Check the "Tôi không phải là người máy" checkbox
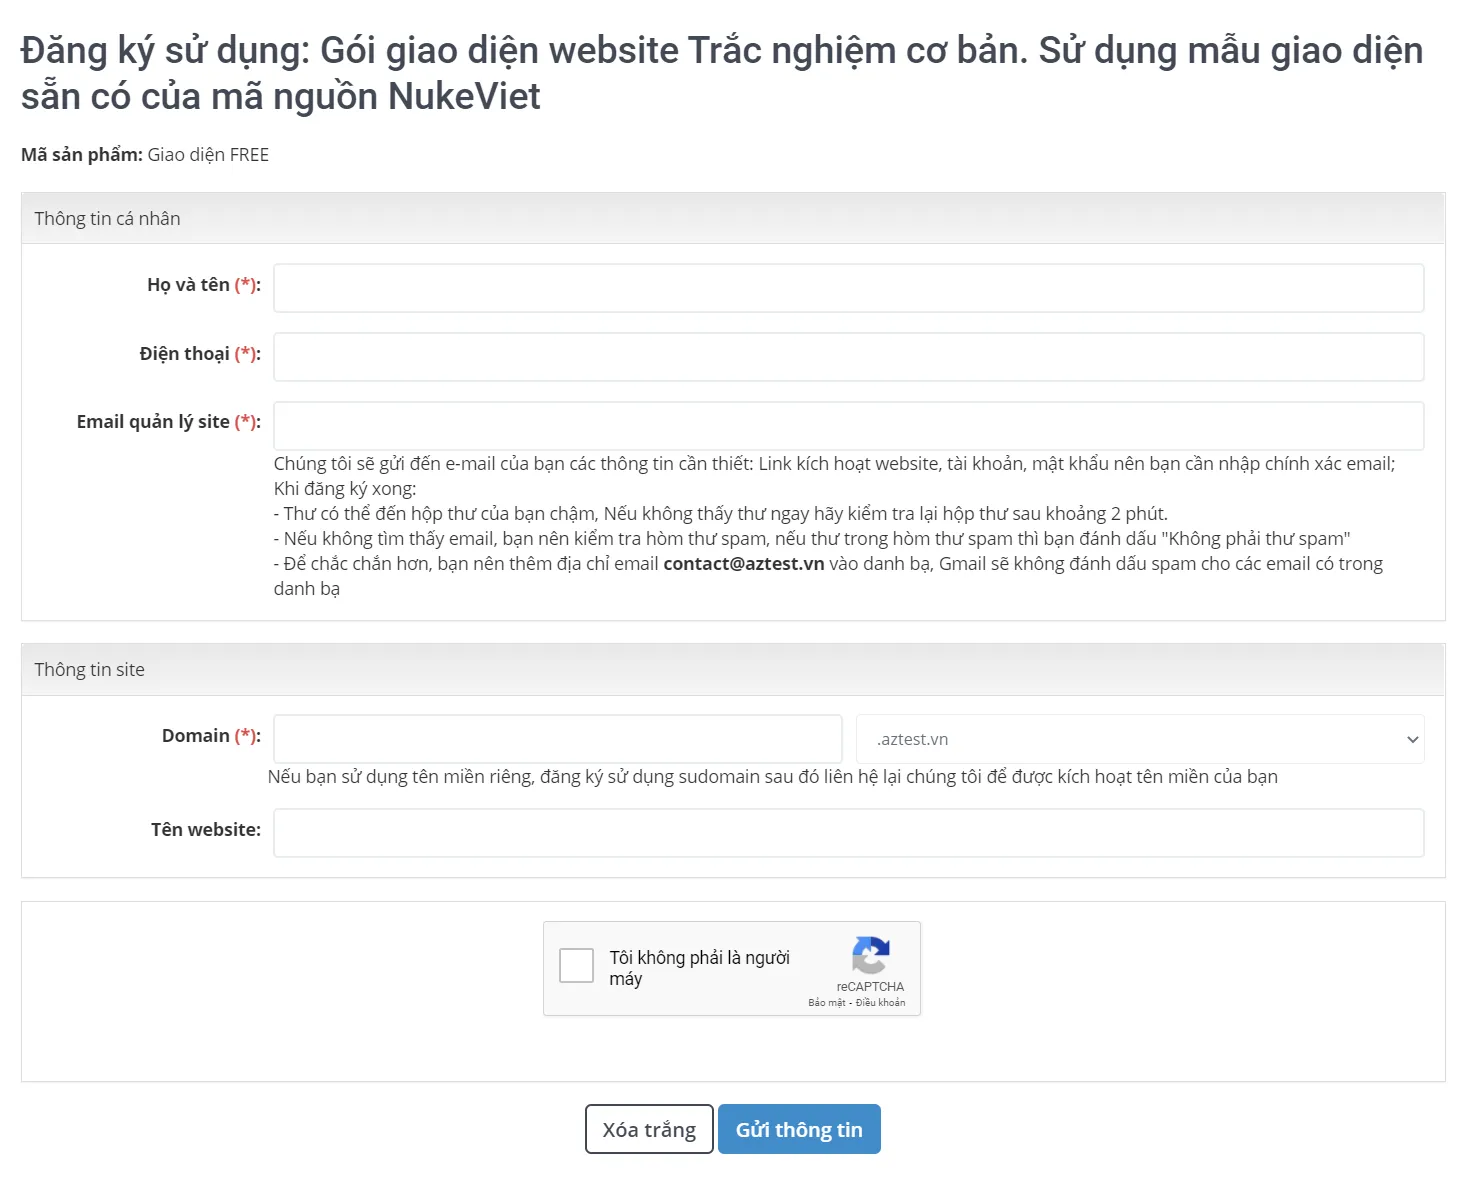The height and width of the screenshot is (1179, 1468). point(576,966)
